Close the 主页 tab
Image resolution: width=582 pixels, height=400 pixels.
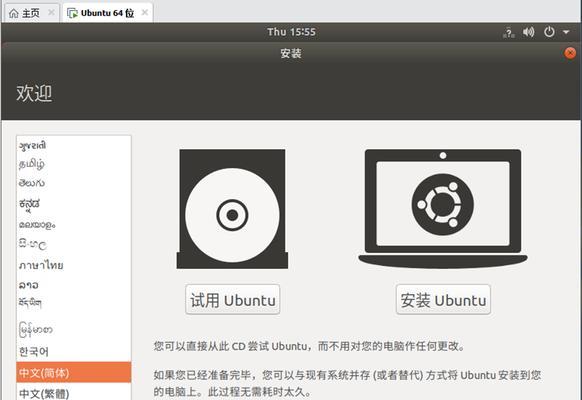click(52, 13)
